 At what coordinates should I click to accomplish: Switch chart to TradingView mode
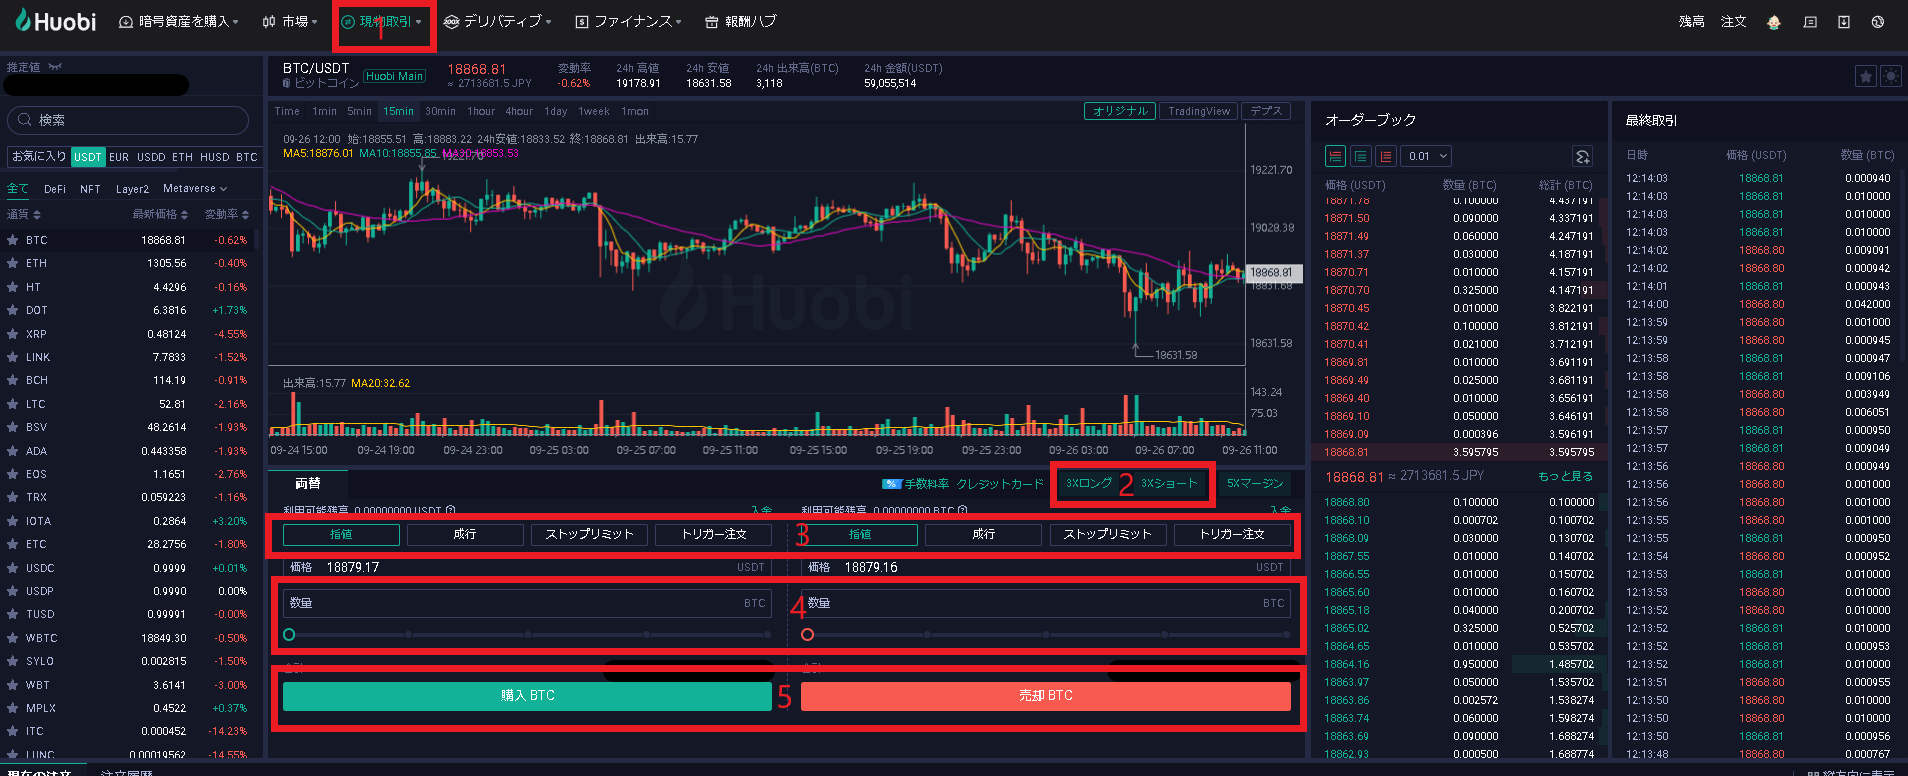tap(1199, 111)
